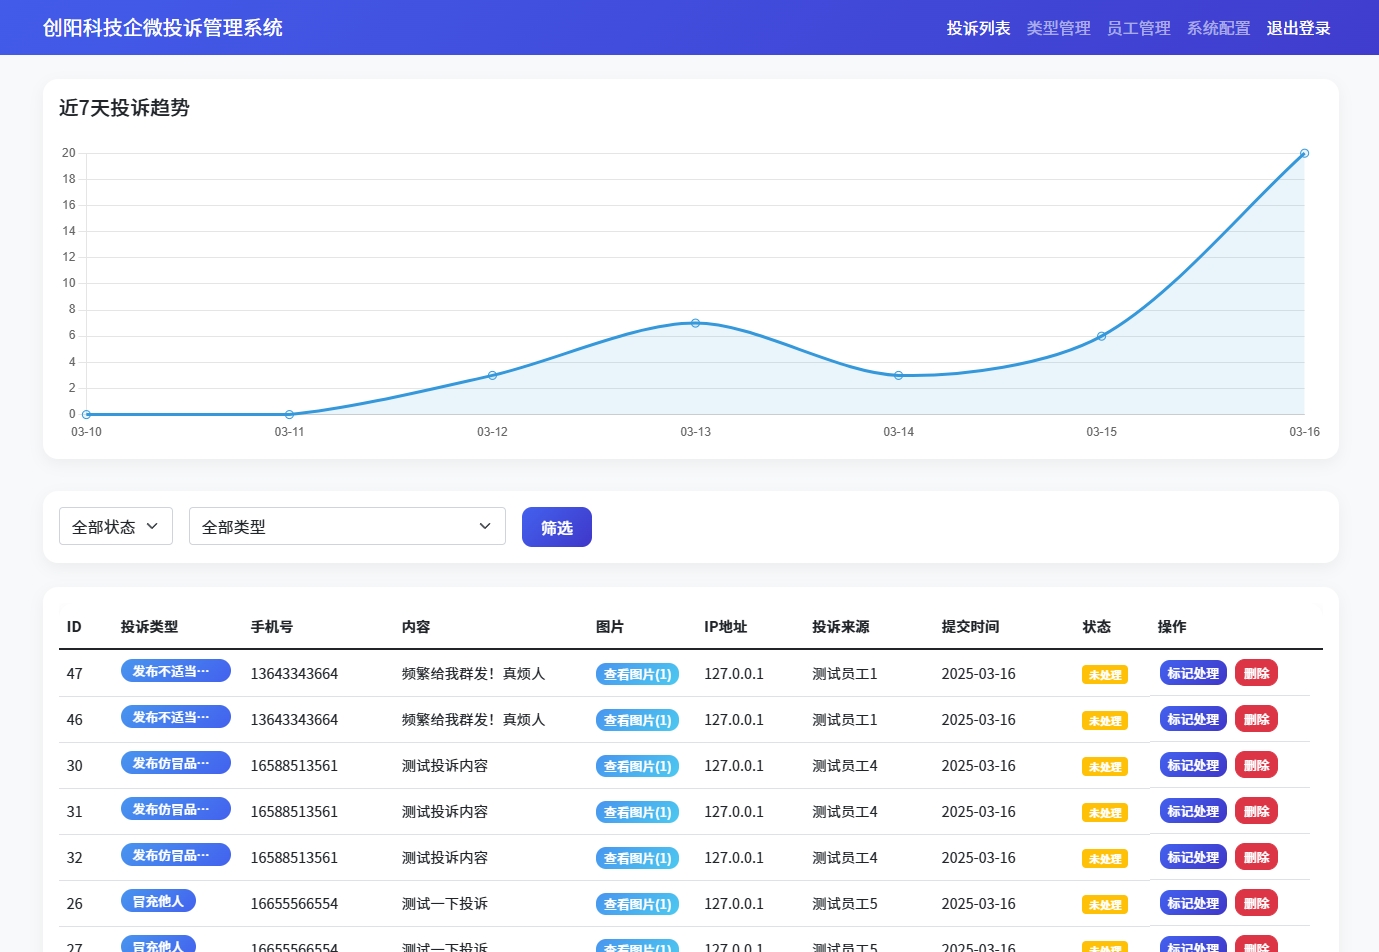Click 标记处理 for complaint ID 47
The height and width of the screenshot is (952, 1379).
point(1193,673)
